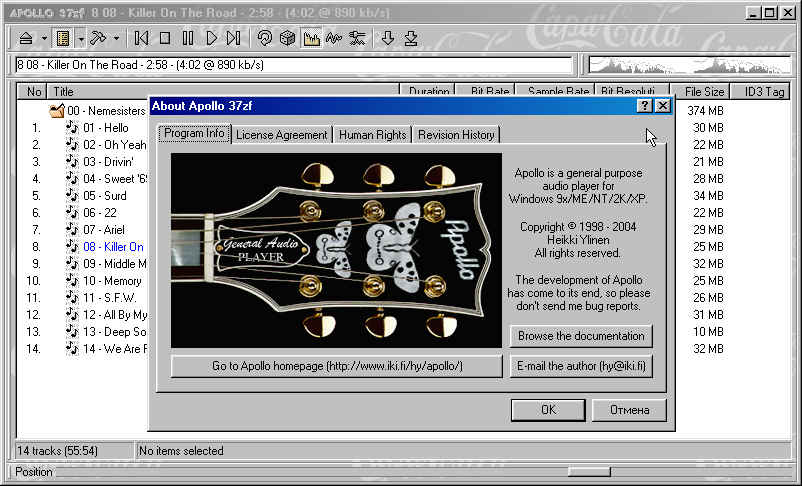
Task: Skip to next track
Action: point(233,38)
